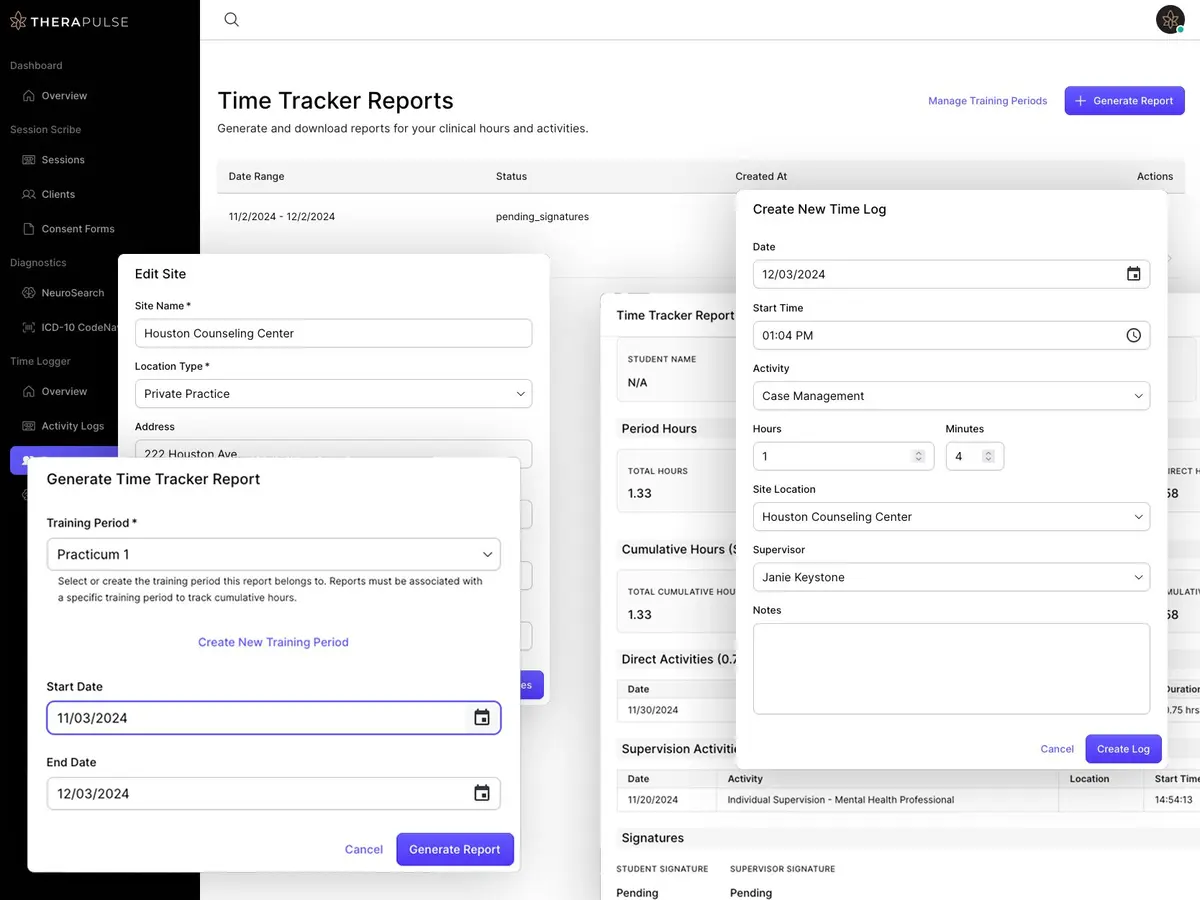Open NeuroSearch in Diagnostics
Viewport: 1200px width, 900px height.
[73, 293]
